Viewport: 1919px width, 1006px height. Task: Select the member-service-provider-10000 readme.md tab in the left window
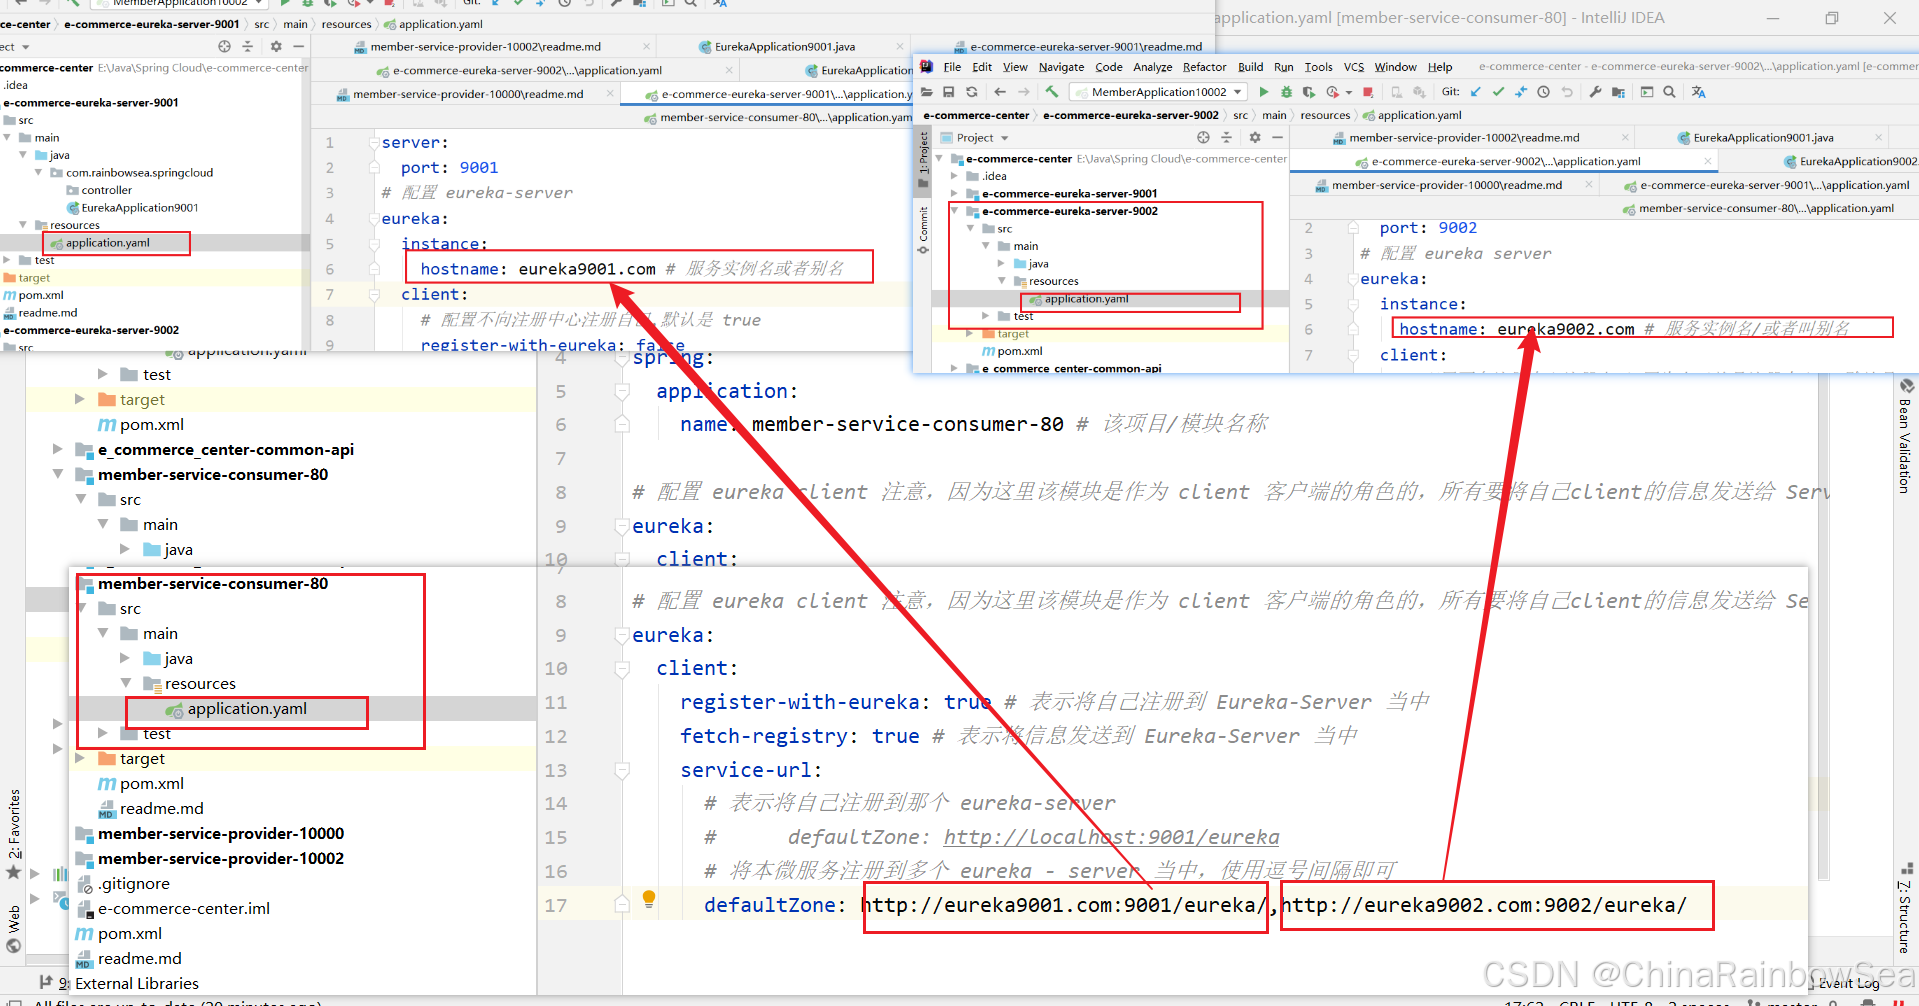point(468,94)
